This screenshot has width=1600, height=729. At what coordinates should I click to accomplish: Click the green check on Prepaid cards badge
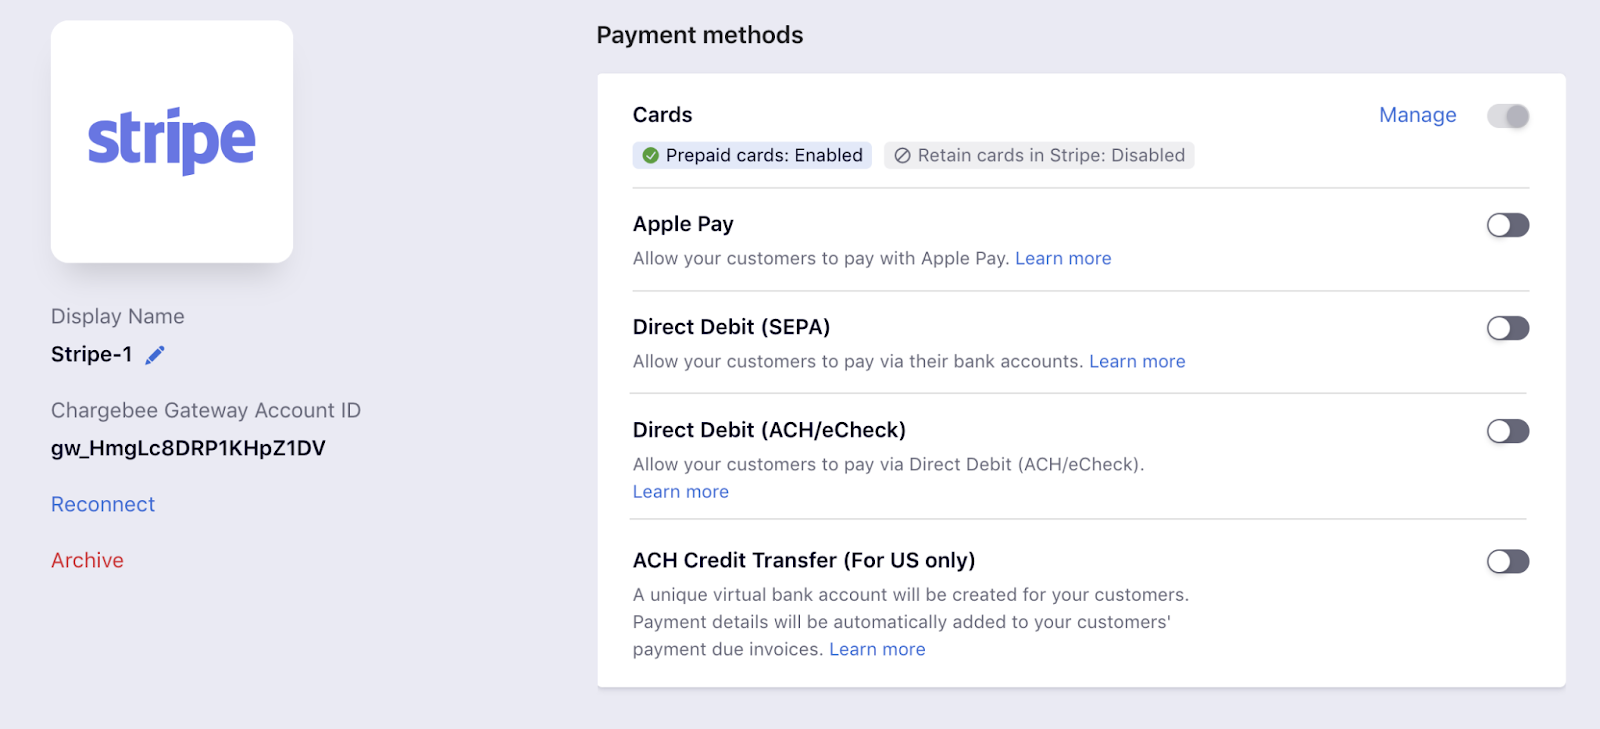pyautogui.click(x=651, y=156)
